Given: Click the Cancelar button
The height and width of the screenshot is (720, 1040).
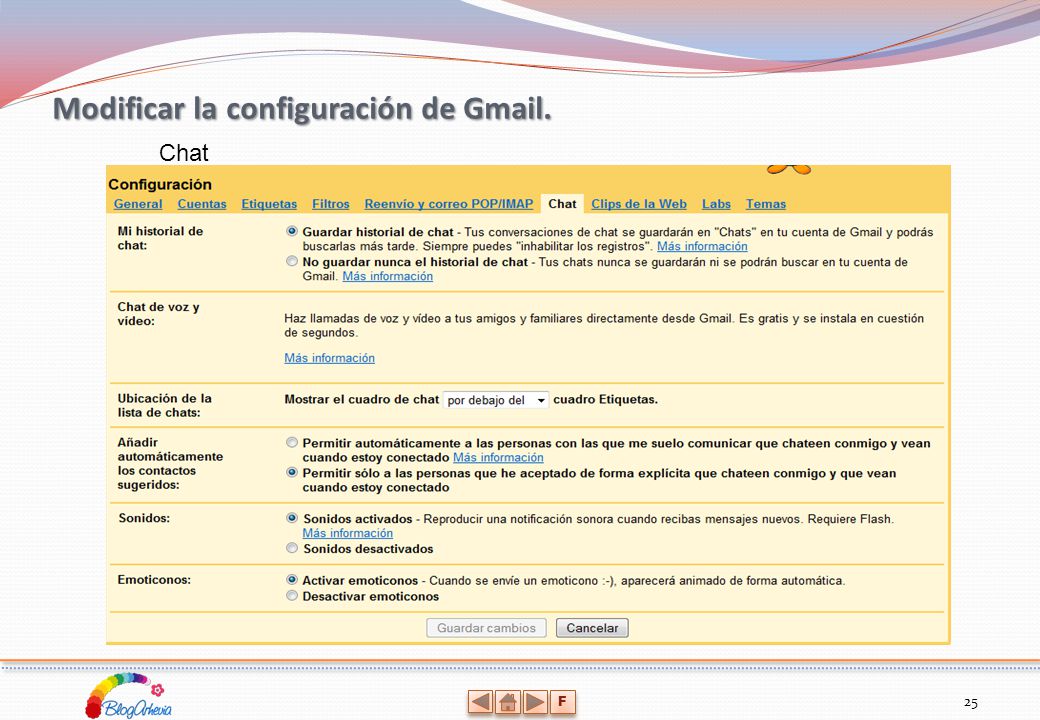Looking at the screenshot, I should point(592,628).
